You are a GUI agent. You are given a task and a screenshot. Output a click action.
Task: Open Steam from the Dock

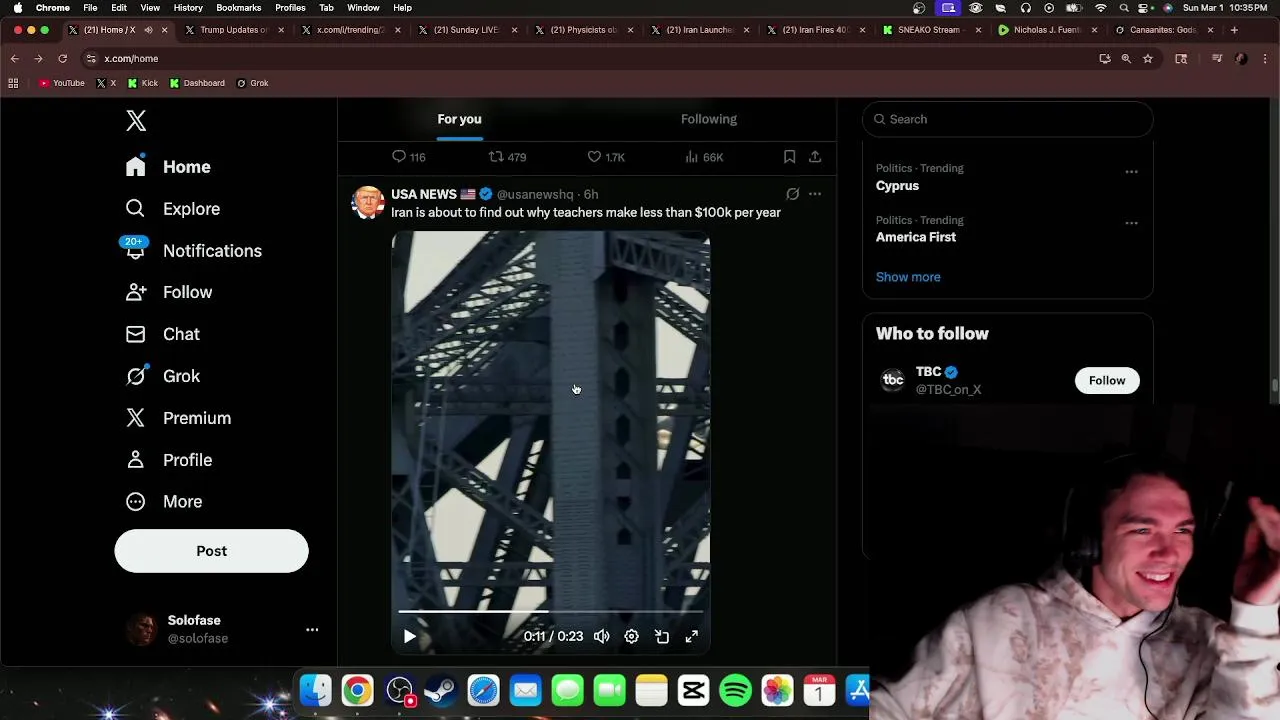441,690
